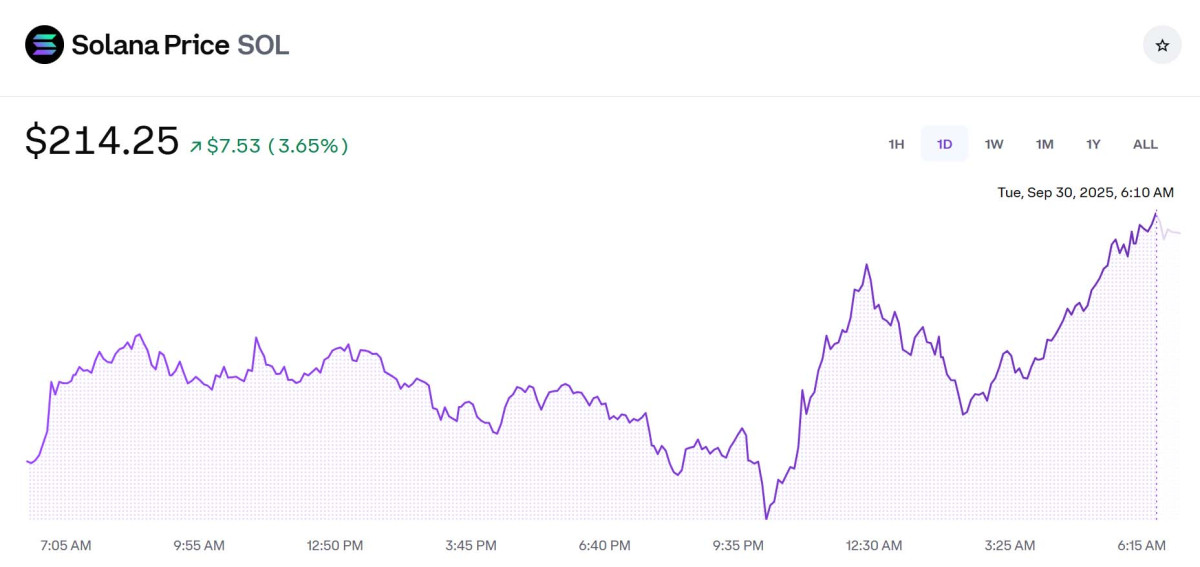The image size is (1200, 567).
Task: Select the 1Y time range
Action: [x=1093, y=144]
